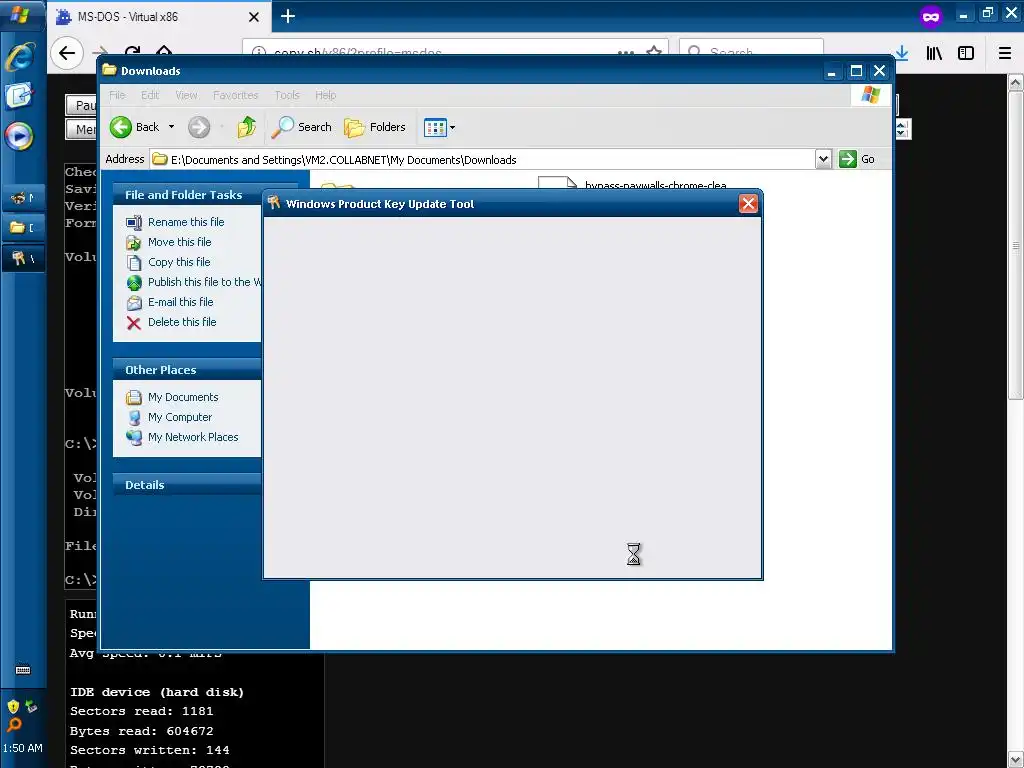Click the on-screen keyboard tray icon

23,670
